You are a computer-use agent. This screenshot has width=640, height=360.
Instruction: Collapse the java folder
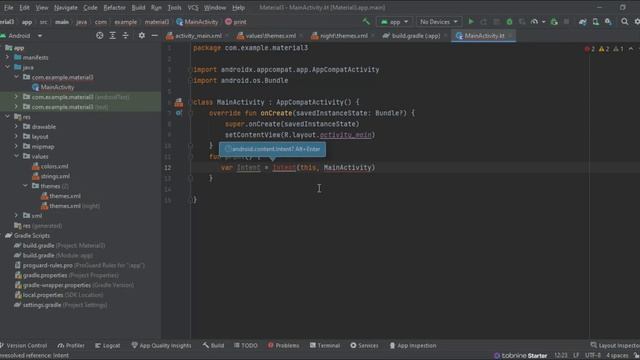[x=7, y=67]
